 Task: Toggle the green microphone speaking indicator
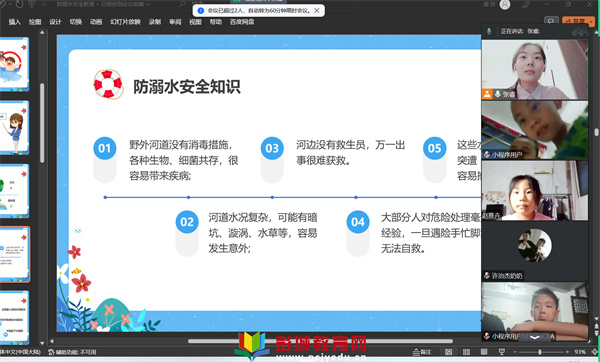click(x=489, y=31)
